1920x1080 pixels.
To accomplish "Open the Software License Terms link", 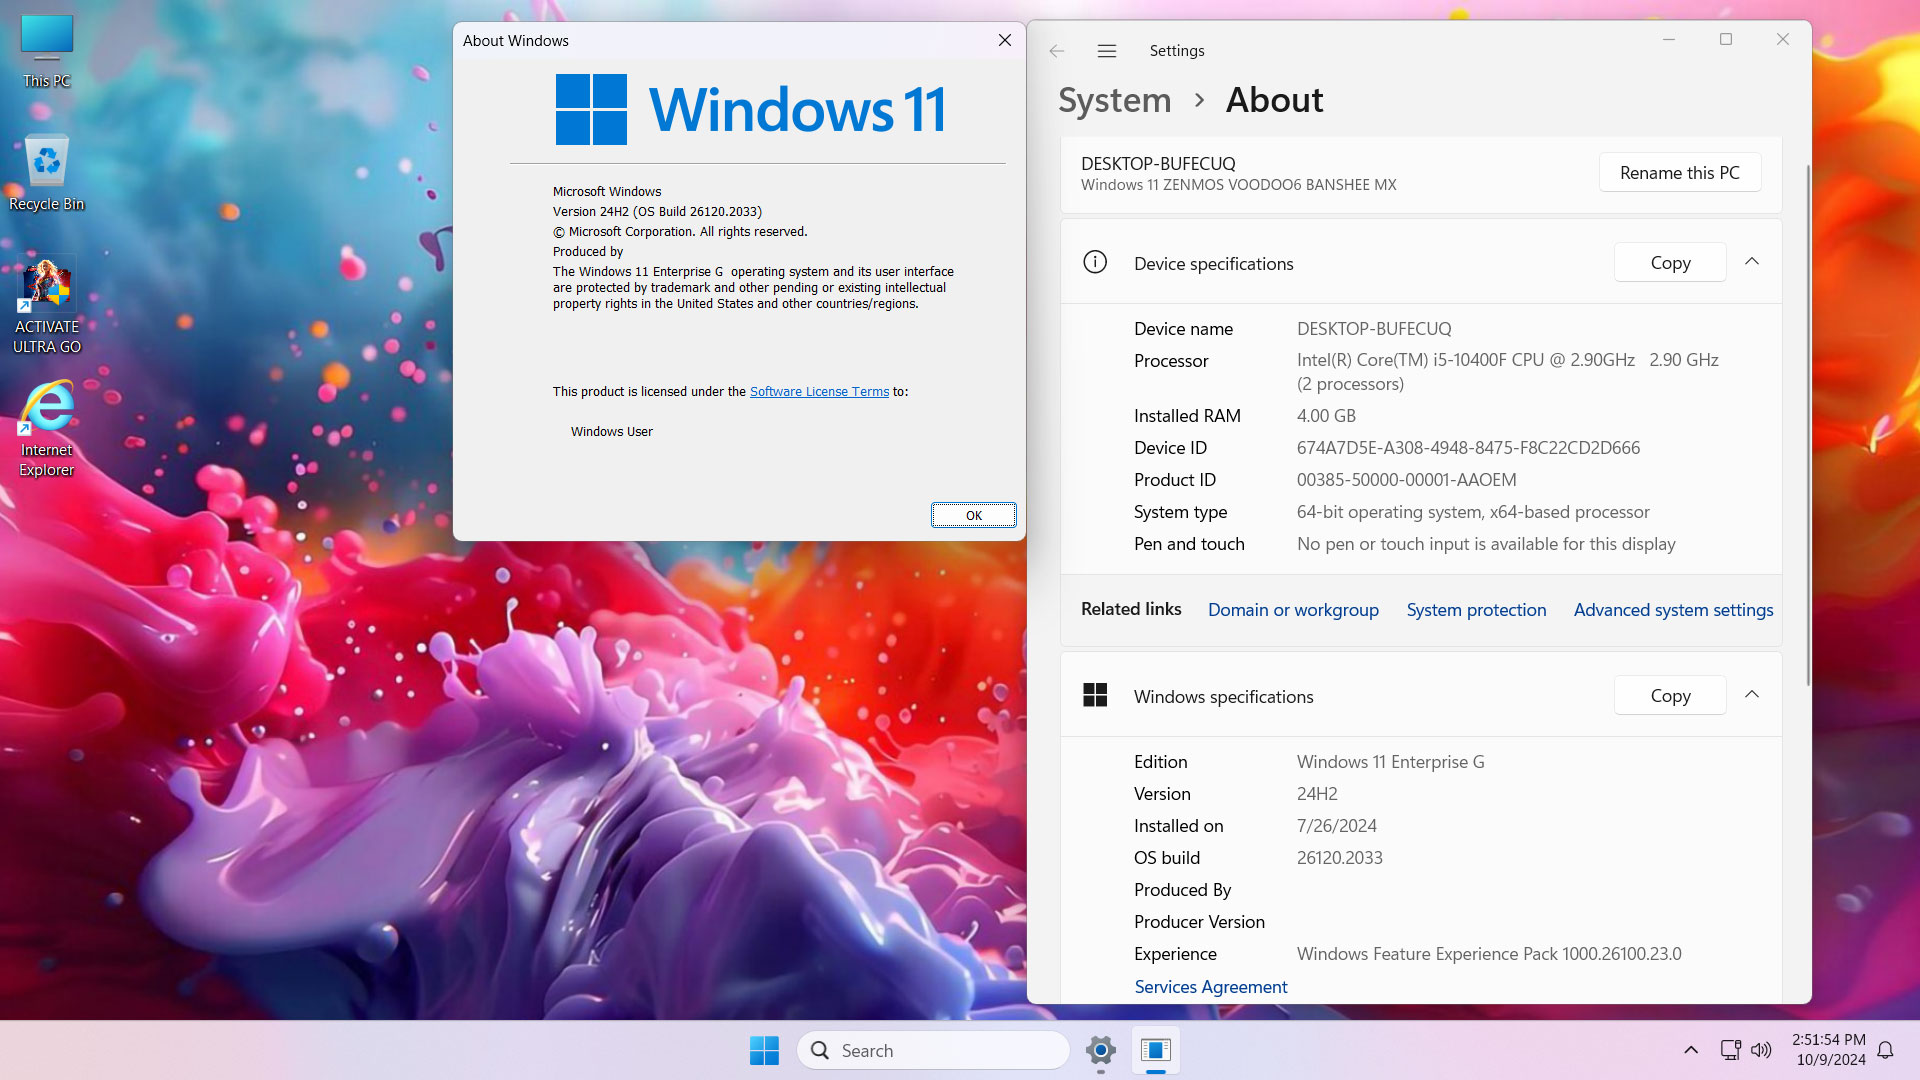I will click(x=819, y=392).
